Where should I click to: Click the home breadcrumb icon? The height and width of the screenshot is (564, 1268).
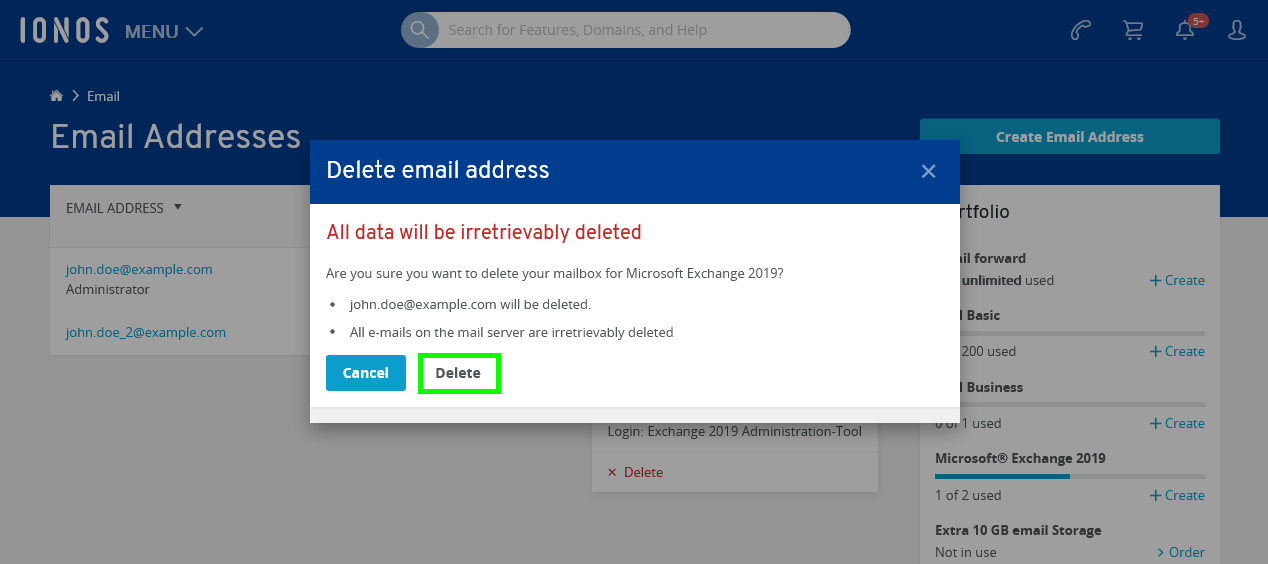[57, 96]
